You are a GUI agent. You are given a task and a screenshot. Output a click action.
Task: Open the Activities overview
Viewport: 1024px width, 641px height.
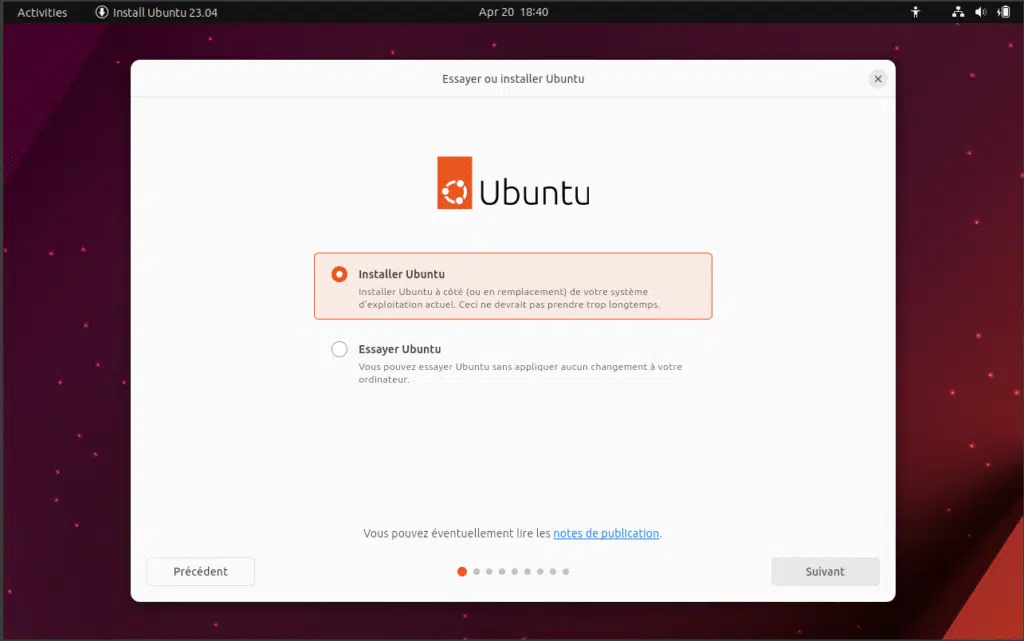pyautogui.click(x=42, y=12)
